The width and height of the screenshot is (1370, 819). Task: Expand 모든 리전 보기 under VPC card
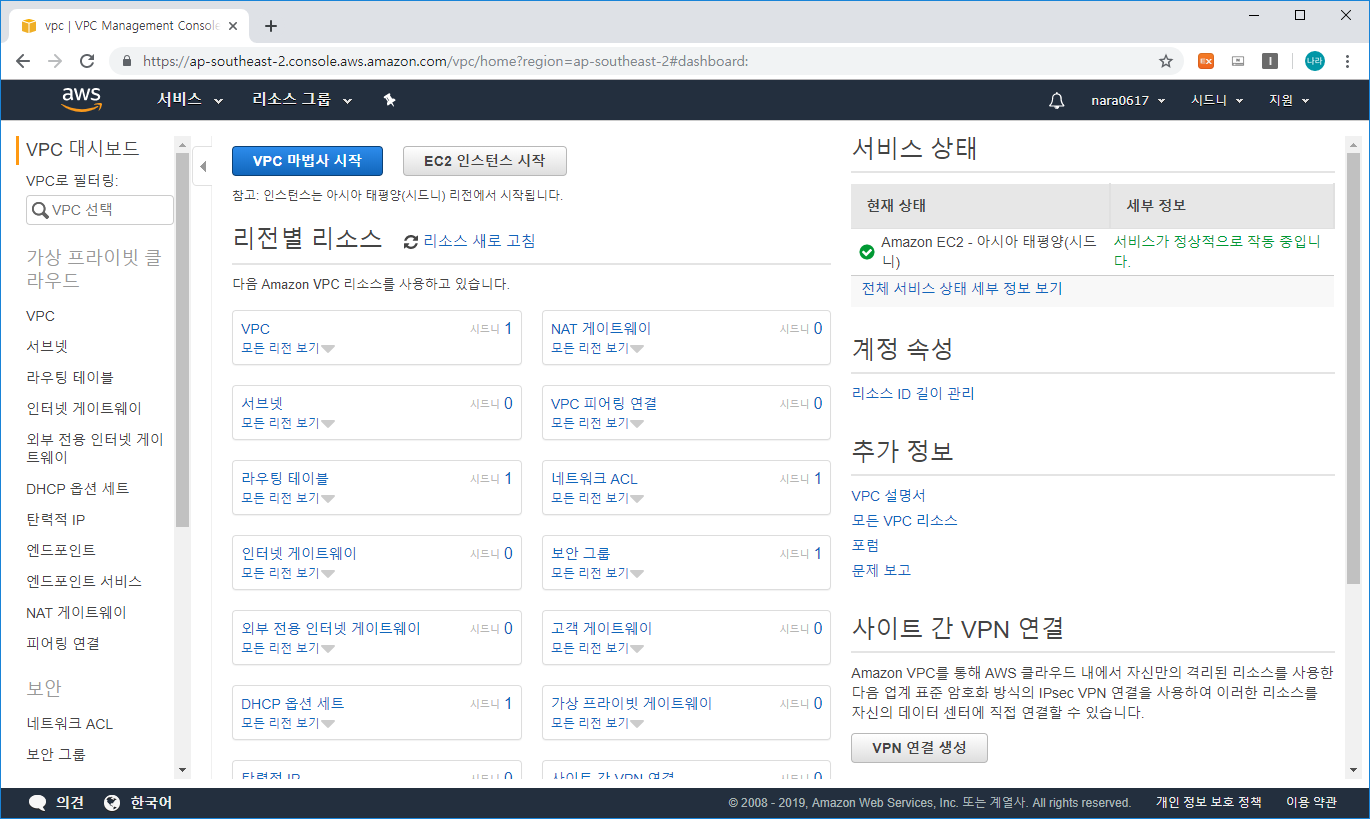(288, 348)
